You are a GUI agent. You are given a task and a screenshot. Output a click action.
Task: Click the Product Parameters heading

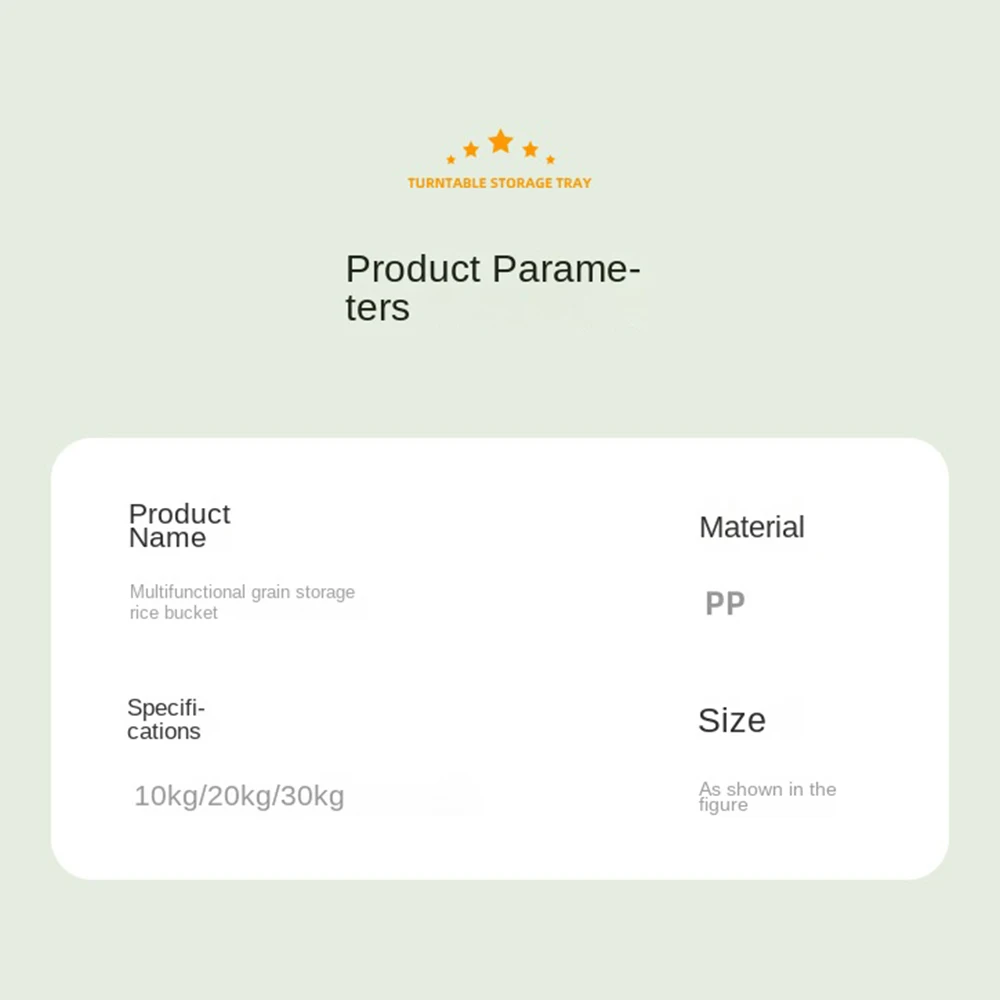492,288
